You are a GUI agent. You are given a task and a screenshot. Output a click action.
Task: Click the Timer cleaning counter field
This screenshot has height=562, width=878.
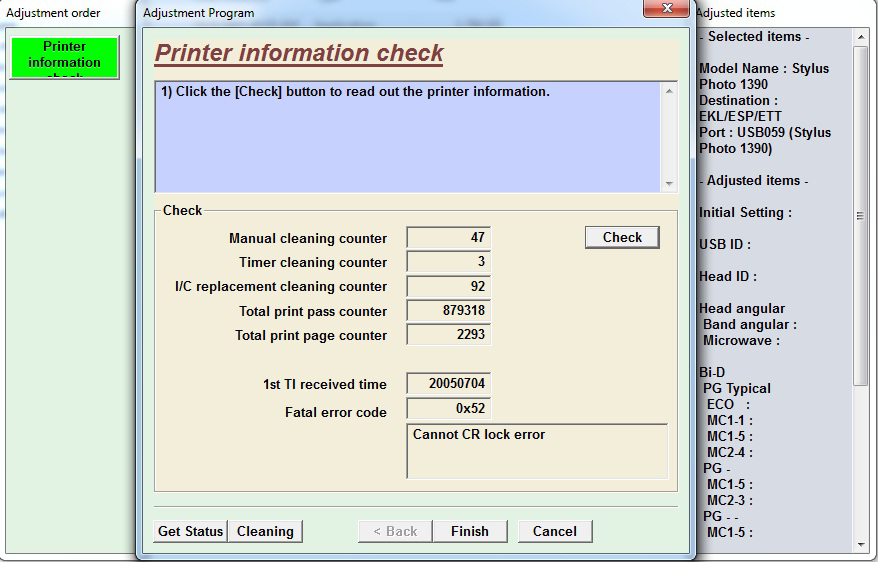[448, 262]
